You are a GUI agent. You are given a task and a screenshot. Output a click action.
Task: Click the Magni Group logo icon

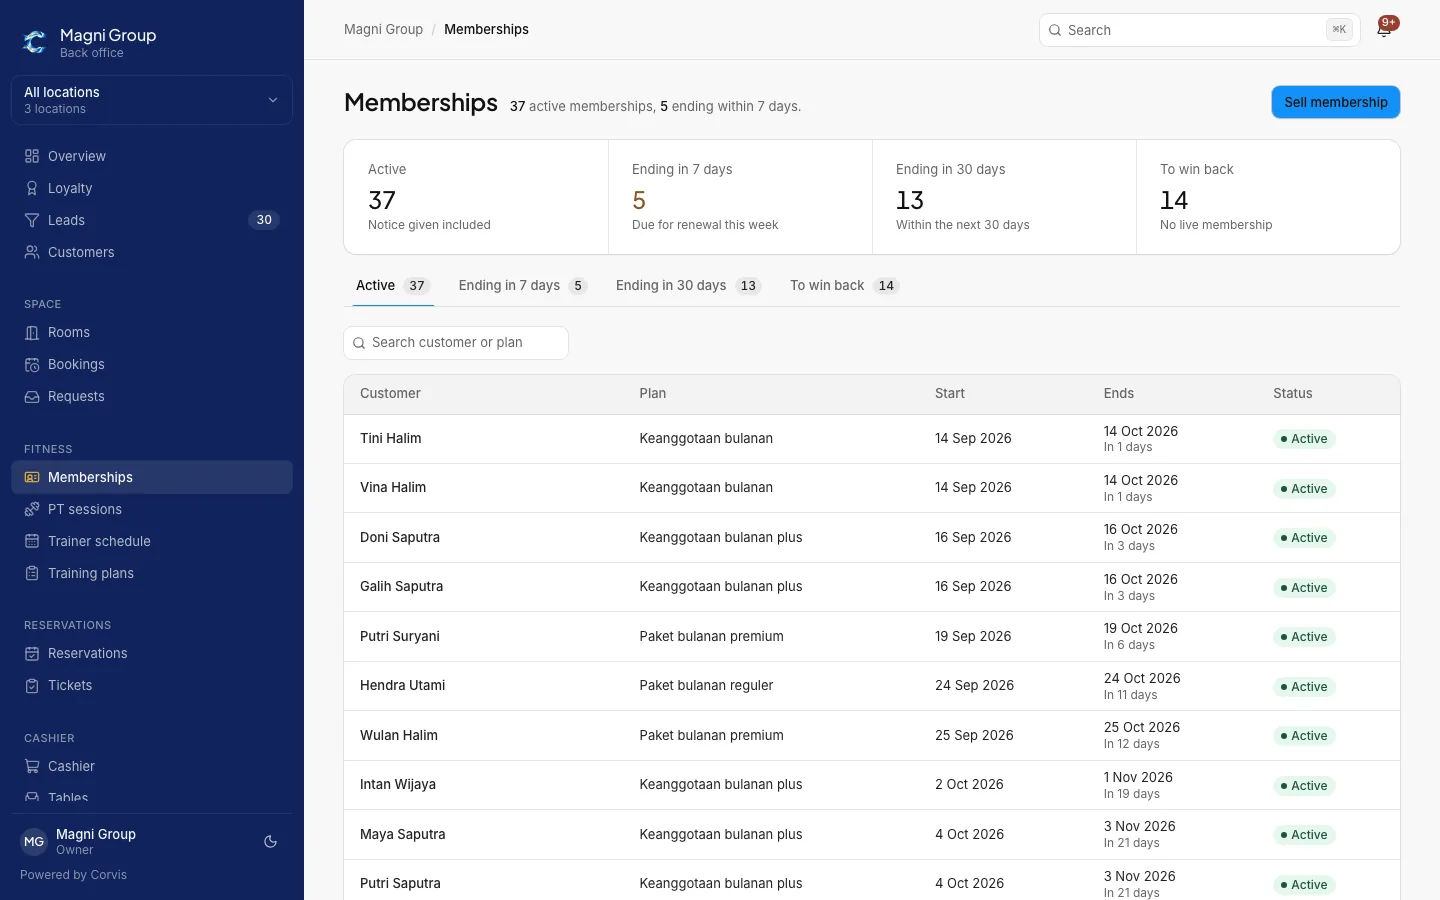[x=34, y=42]
